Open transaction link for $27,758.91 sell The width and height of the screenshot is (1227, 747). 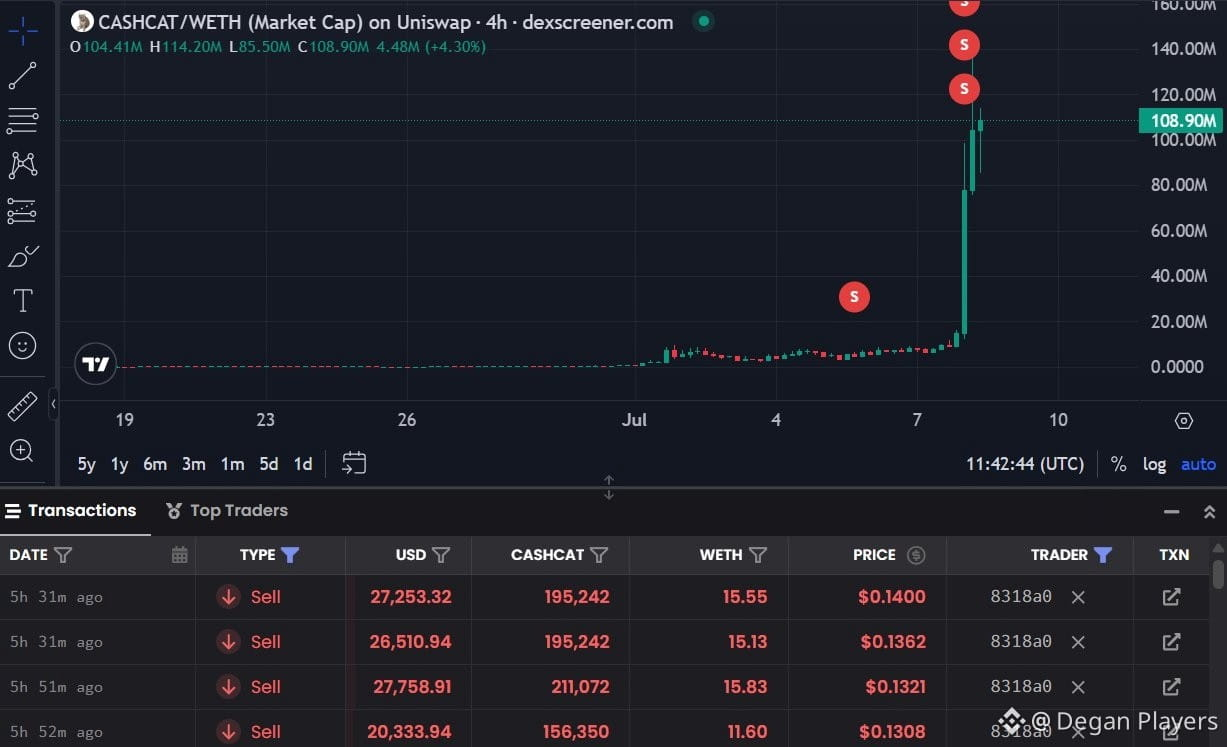tap(1171, 687)
